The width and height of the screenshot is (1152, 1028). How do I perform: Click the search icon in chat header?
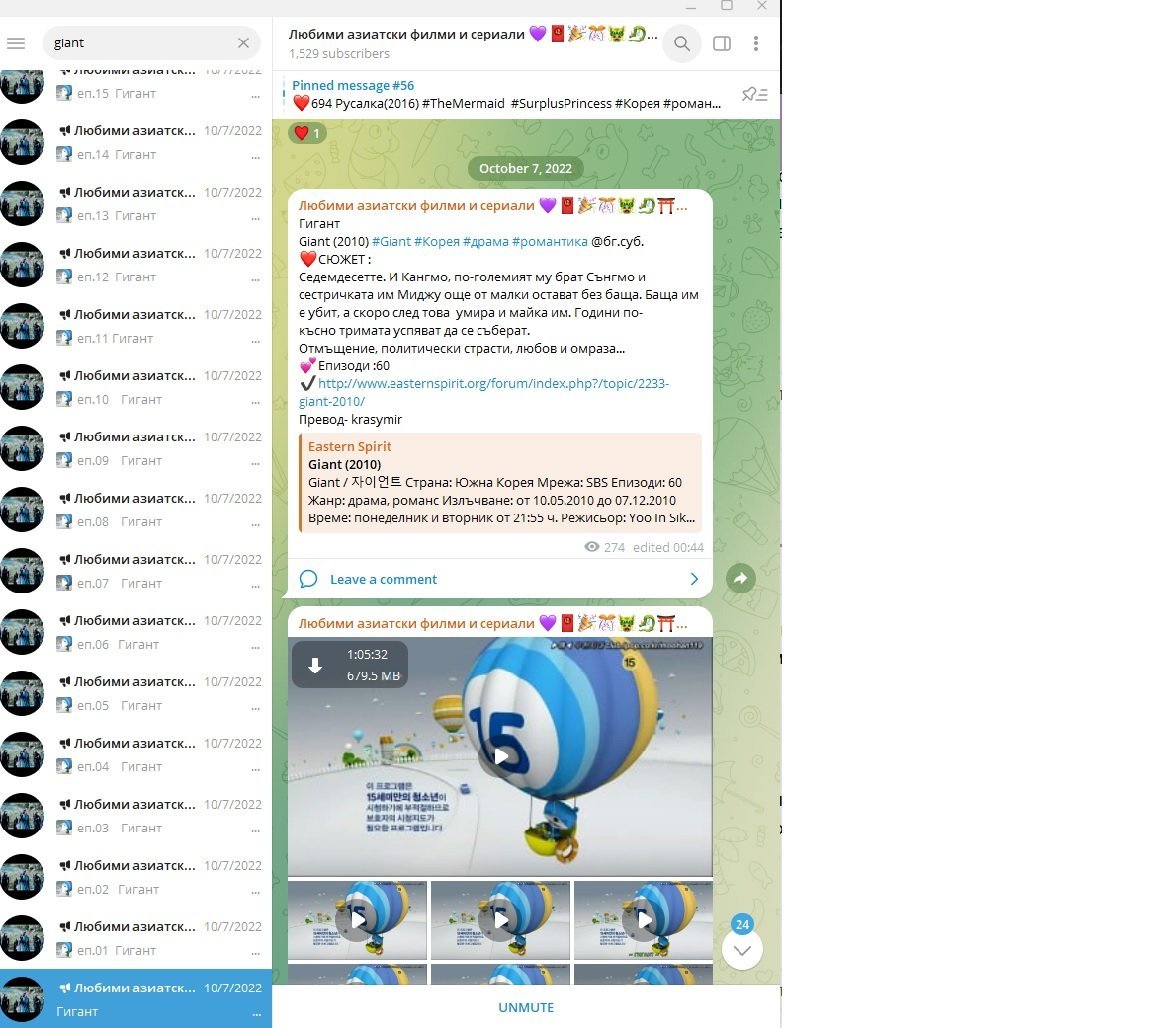pyautogui.click(x=682, y=44)
